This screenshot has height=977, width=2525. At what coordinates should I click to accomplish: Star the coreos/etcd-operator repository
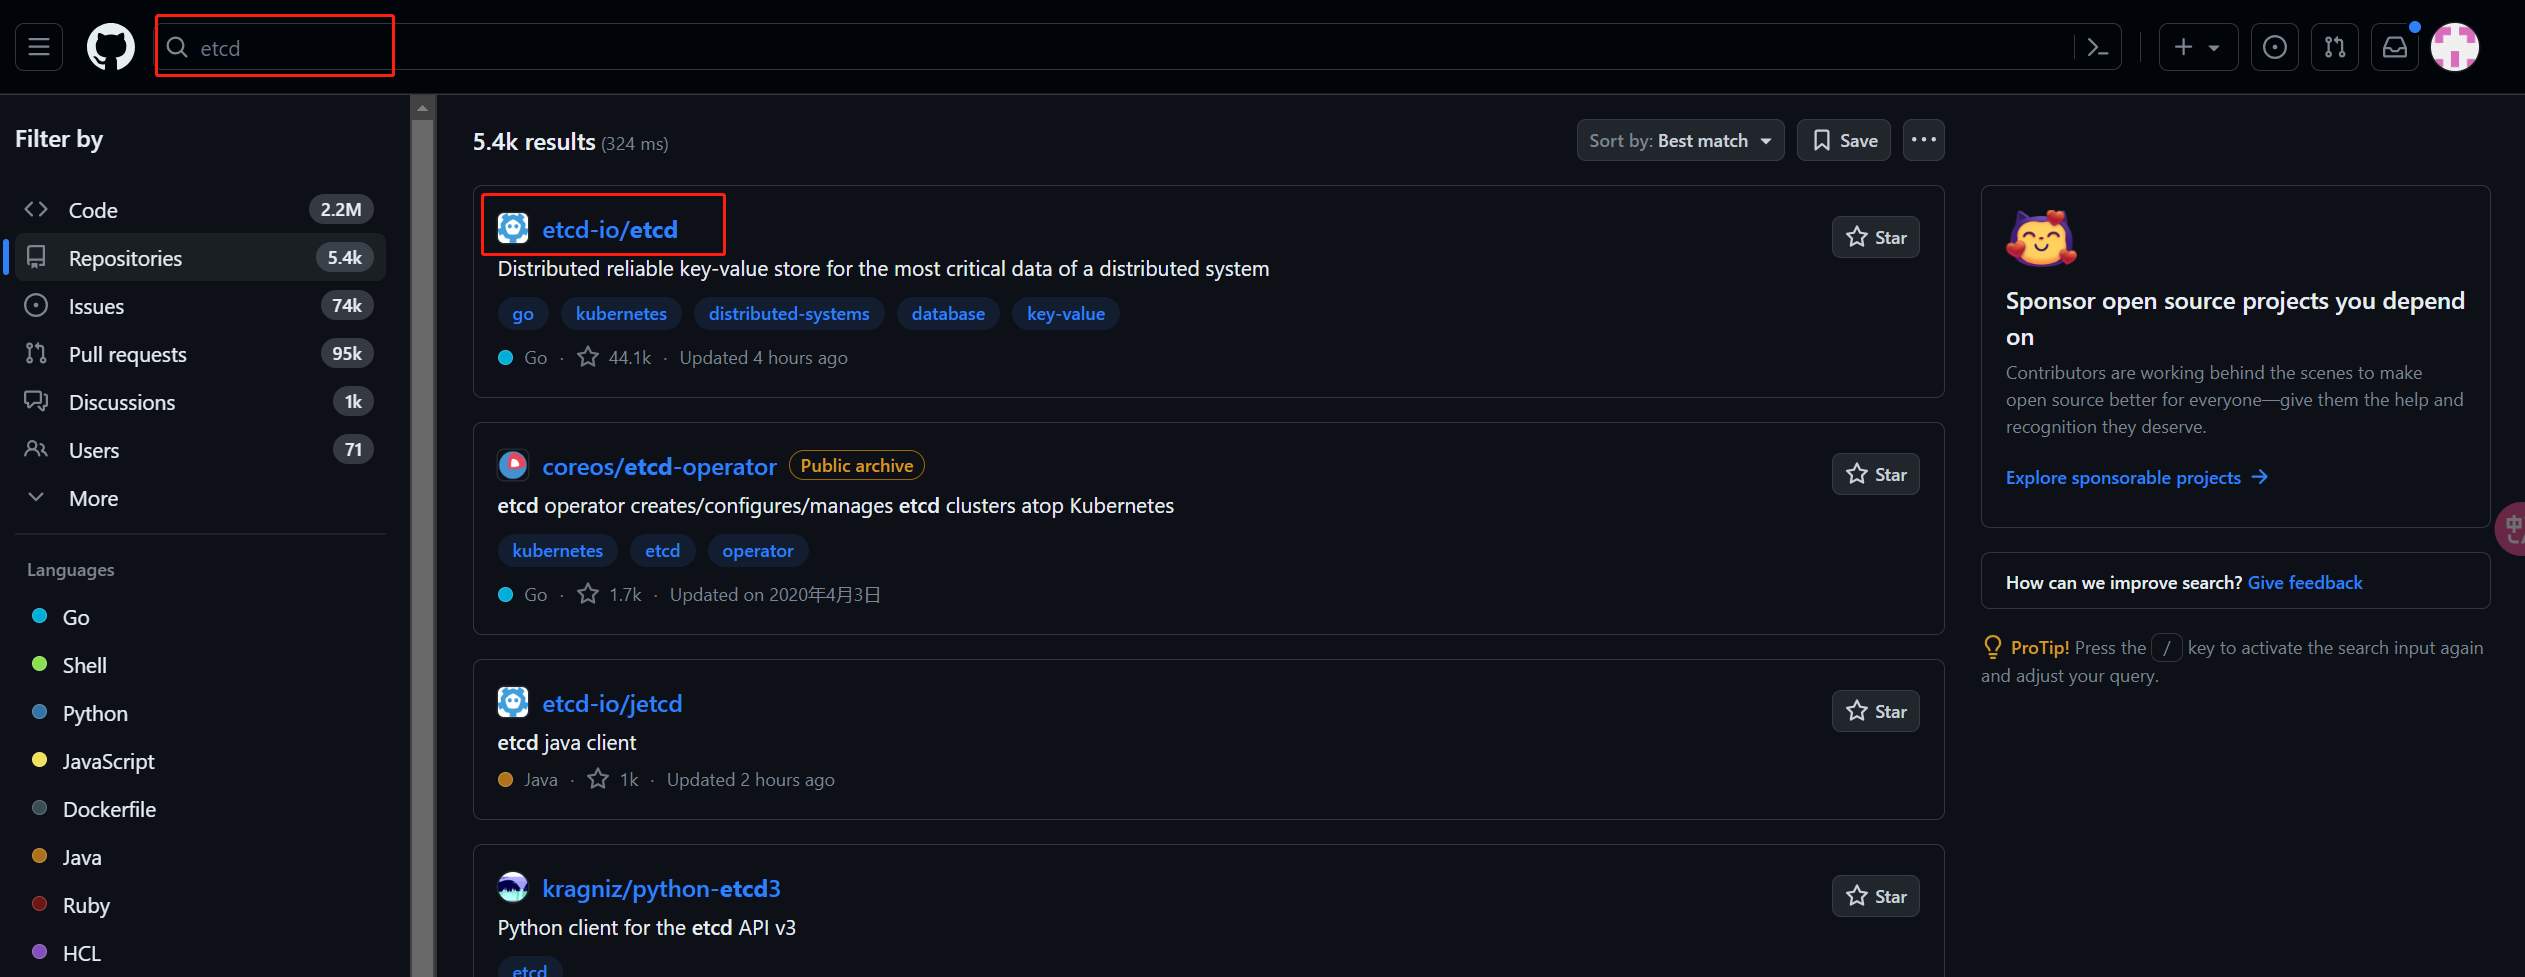click(x=1875, y=474)
